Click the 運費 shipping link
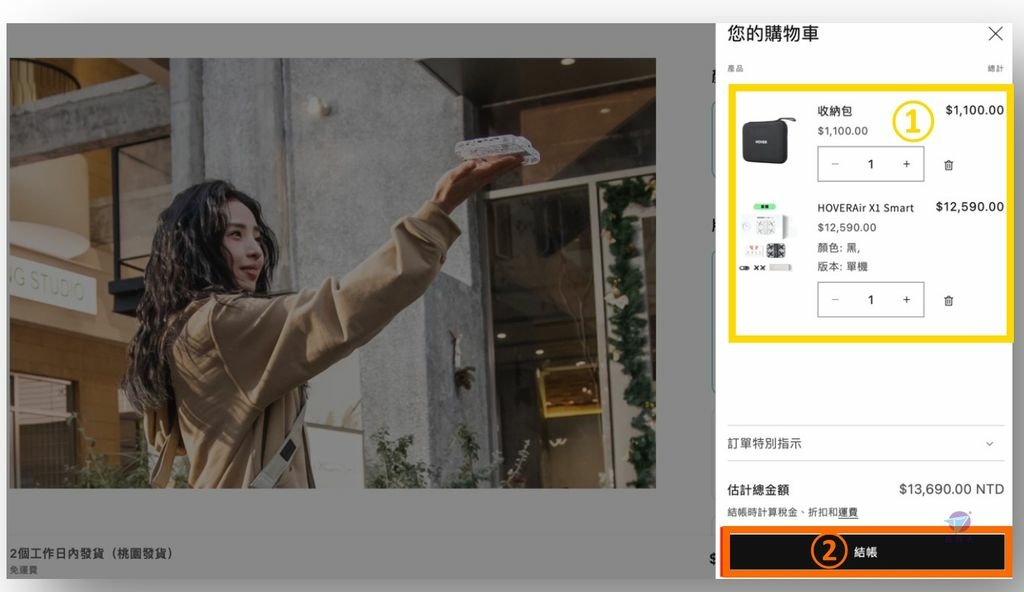 pos(848,512)
